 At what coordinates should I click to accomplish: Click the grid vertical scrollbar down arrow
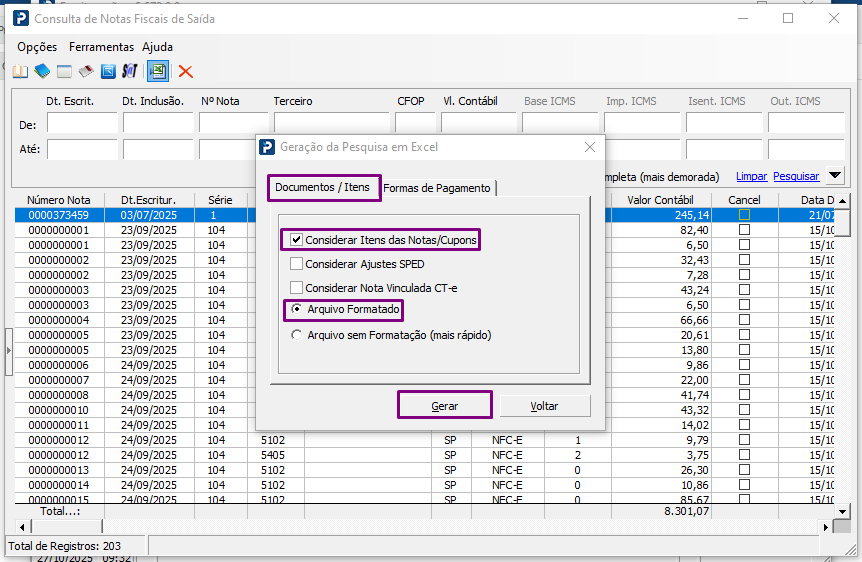coord(842,511)
